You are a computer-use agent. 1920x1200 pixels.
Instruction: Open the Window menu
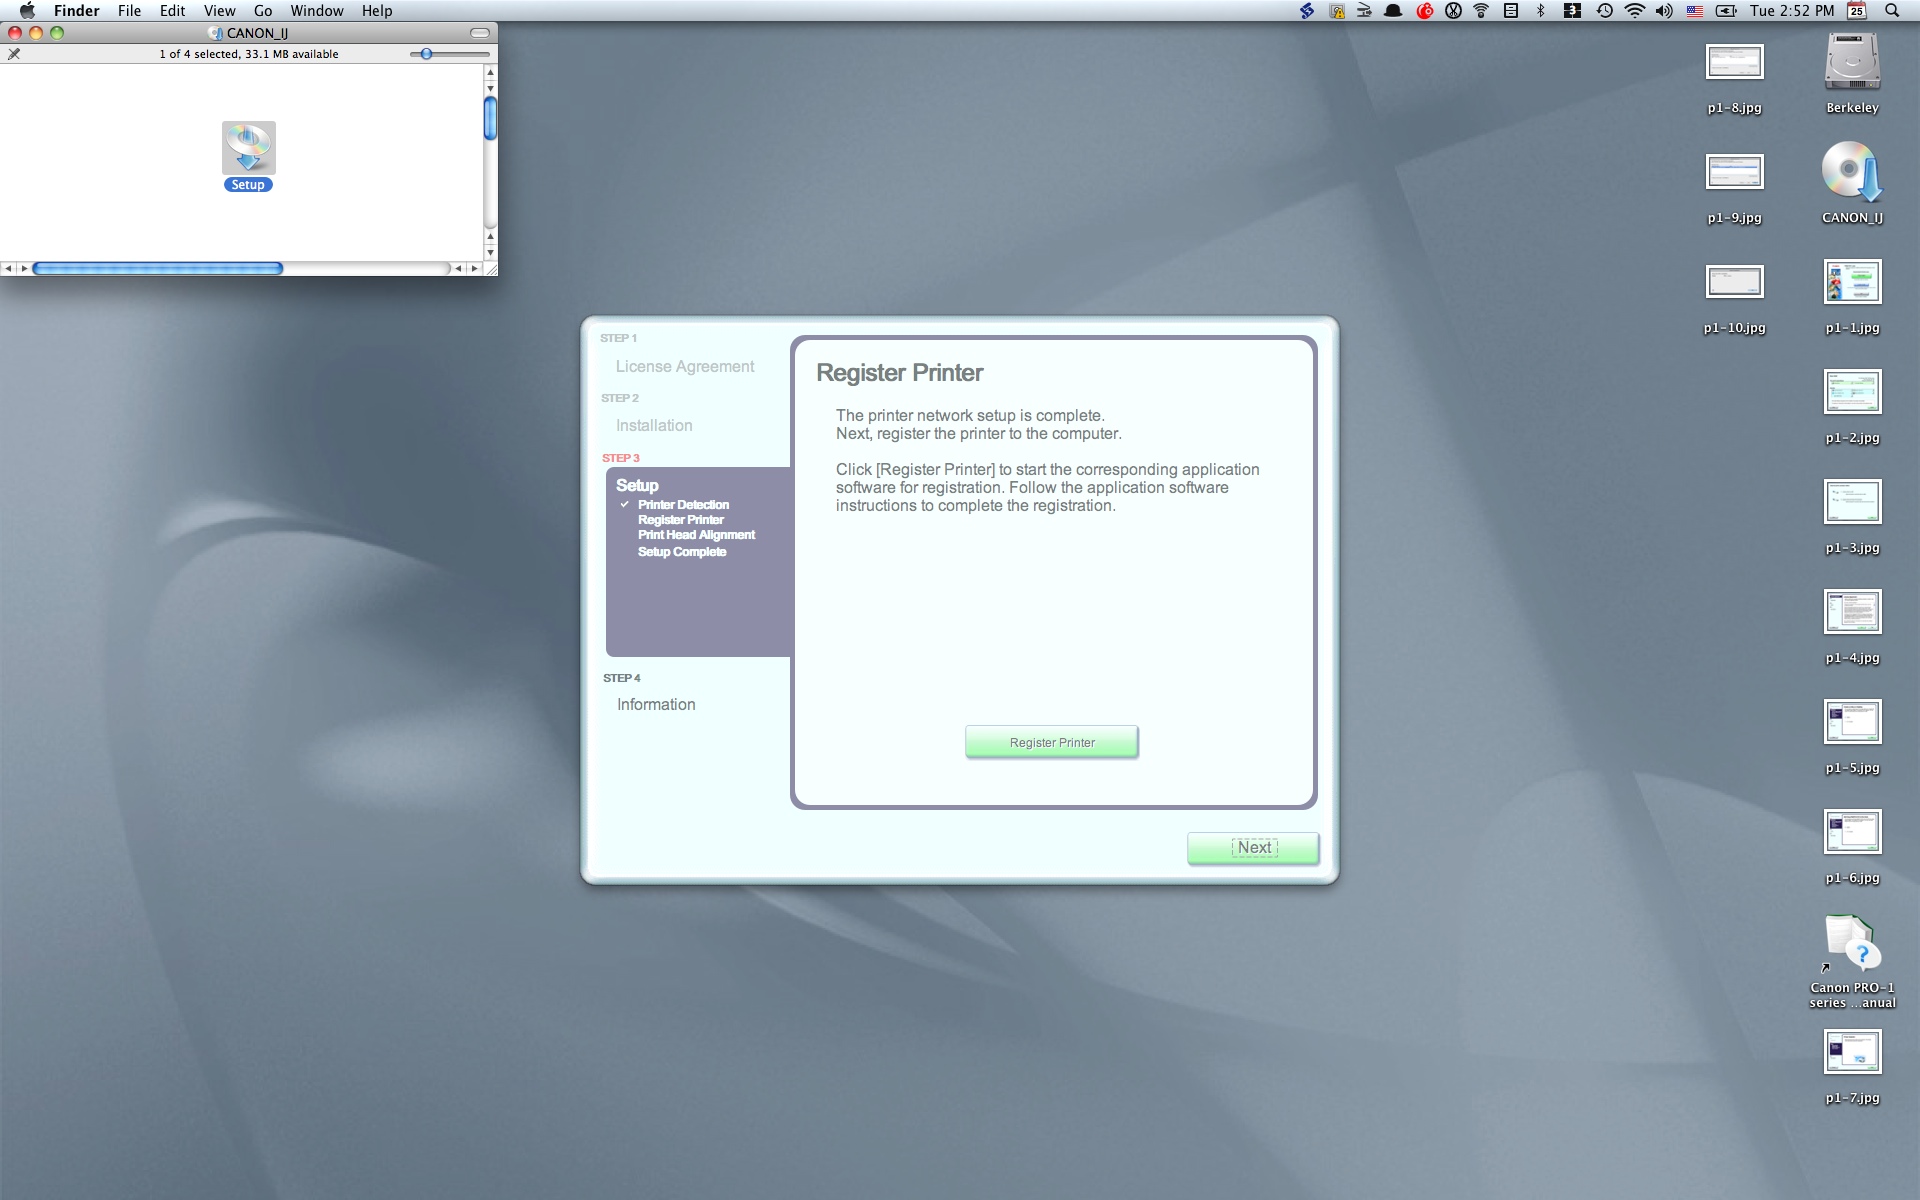tap(316, 11)
